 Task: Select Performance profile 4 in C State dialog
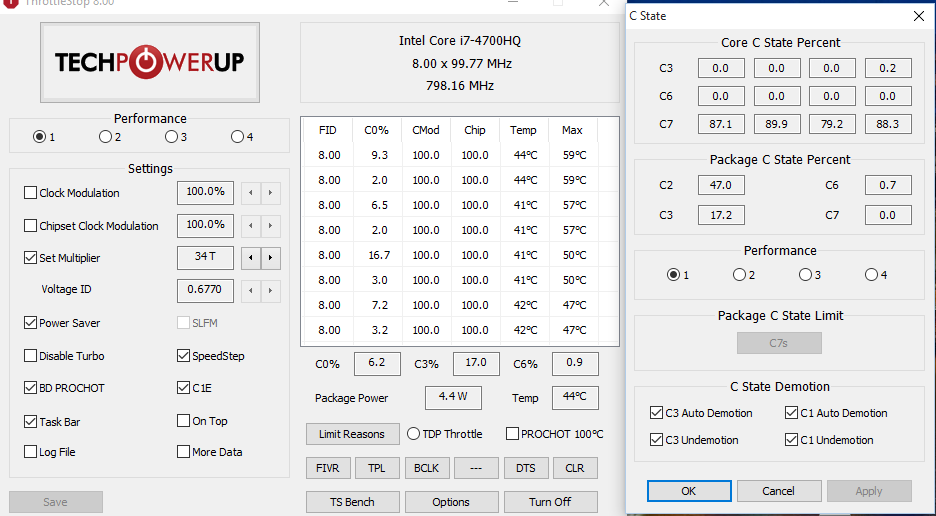coord(871,275)
